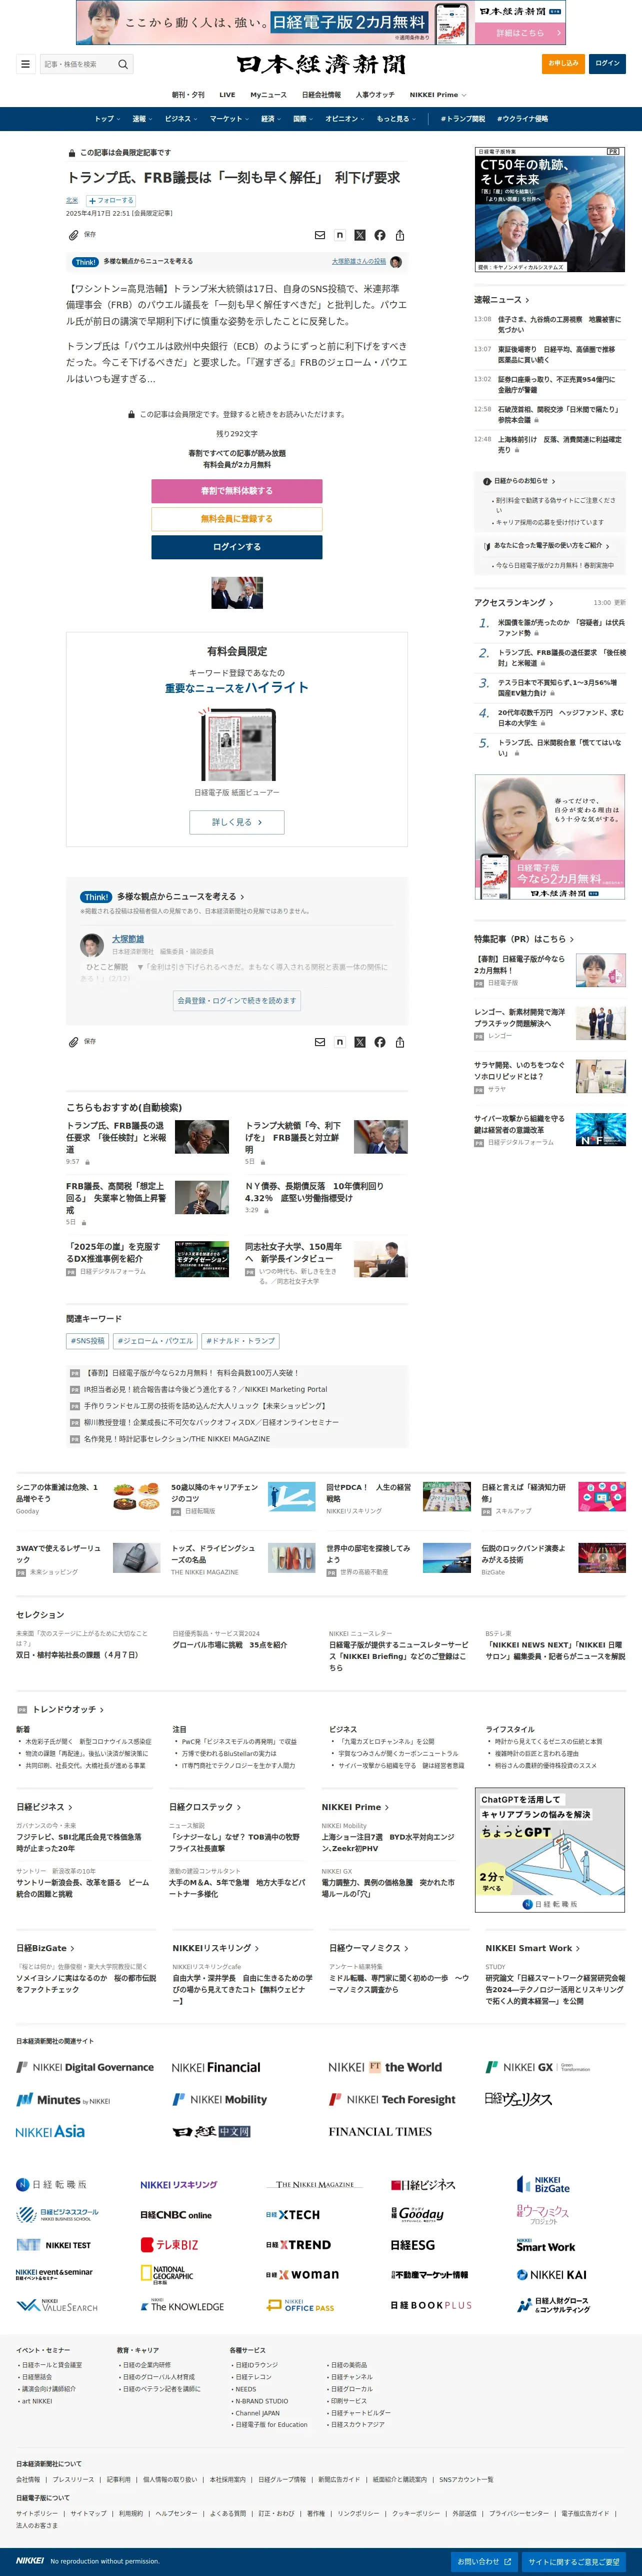Expand the トップ navigation dropdown
Viewport: 642px width, 2576px height.
pyautogui.click(x=107, y=119)
